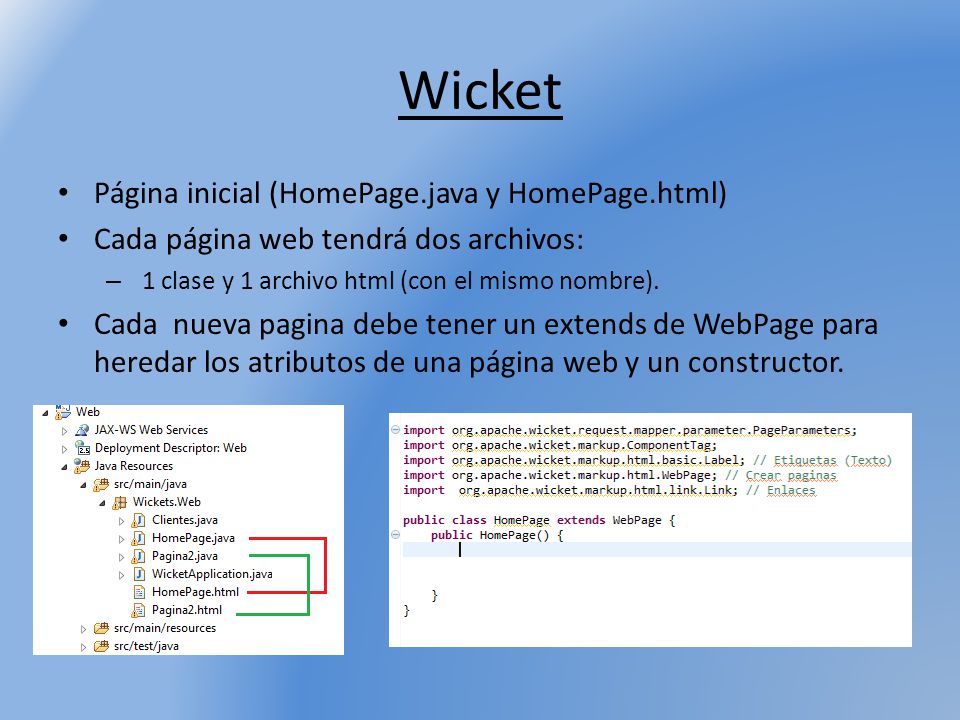960x720 pixels.
Task: Expand the src/main/resources folder
Action: [83, 629]
